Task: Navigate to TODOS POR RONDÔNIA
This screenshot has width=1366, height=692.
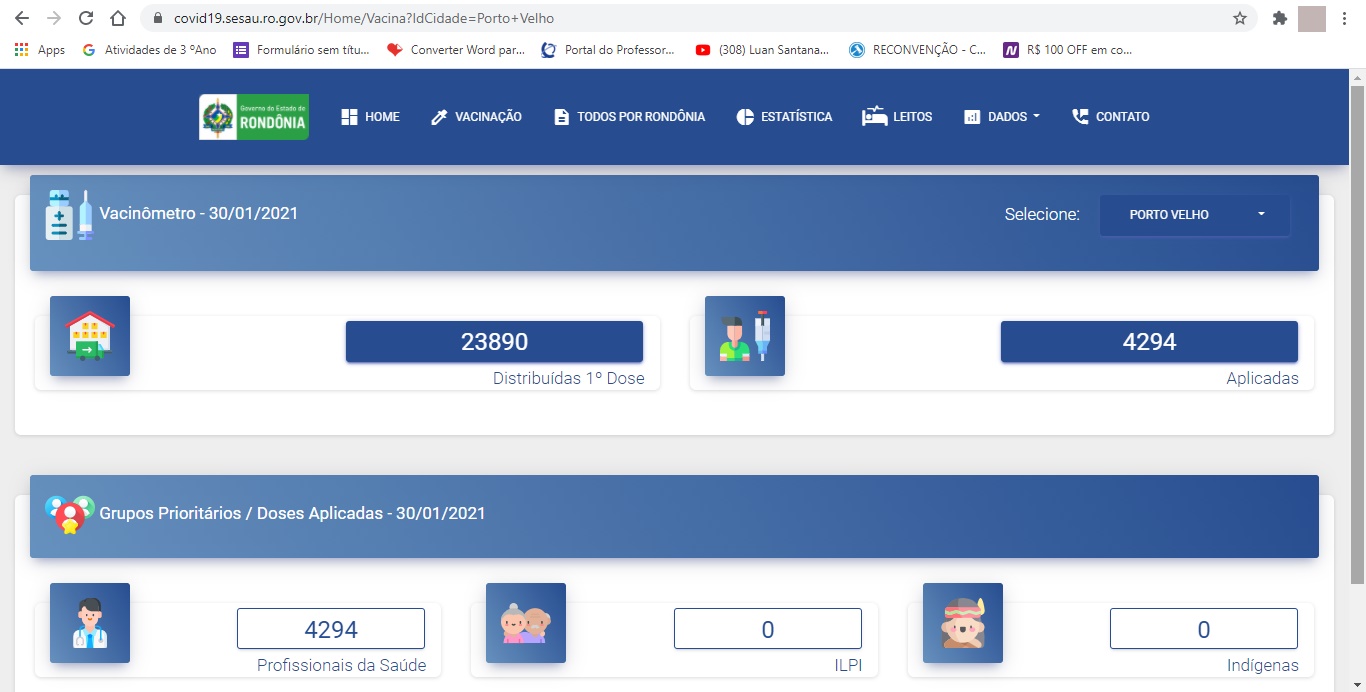Action: [629, 117]
